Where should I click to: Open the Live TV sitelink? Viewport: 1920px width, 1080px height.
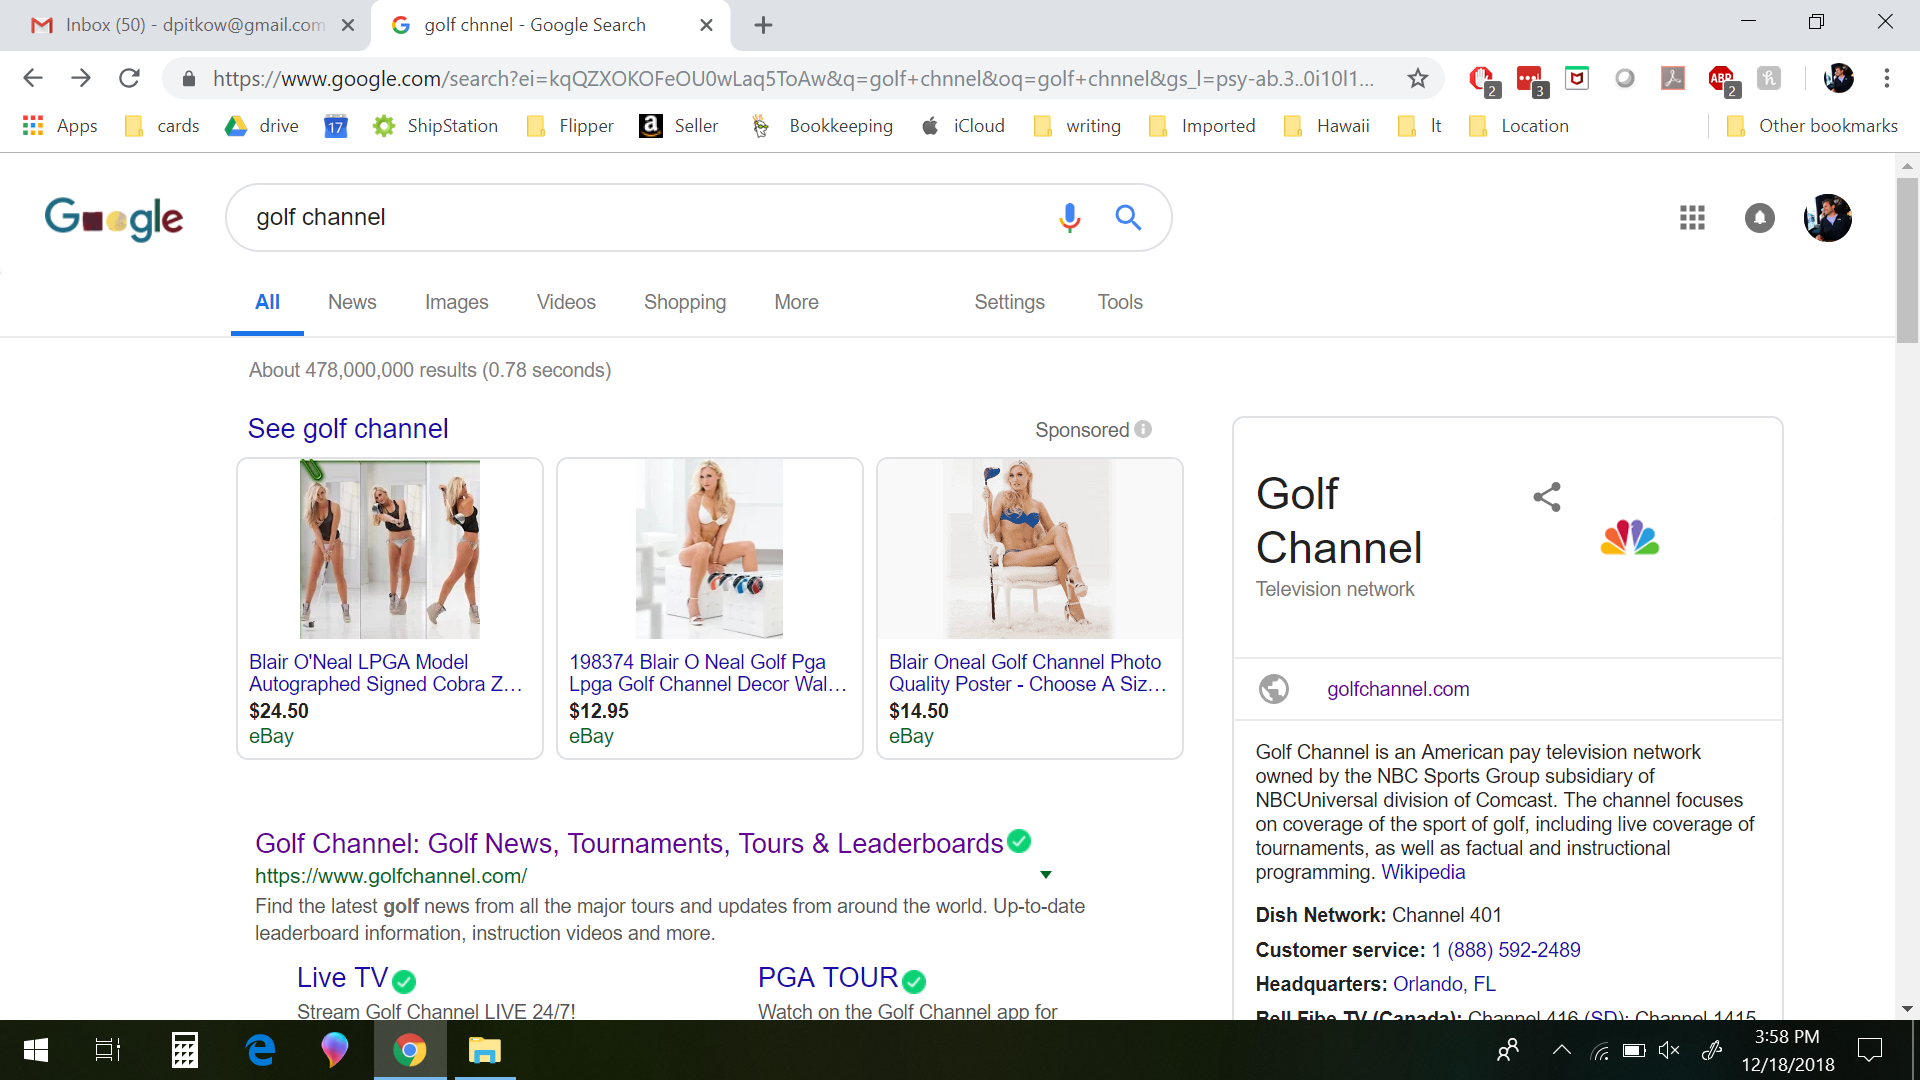(342, 977)
